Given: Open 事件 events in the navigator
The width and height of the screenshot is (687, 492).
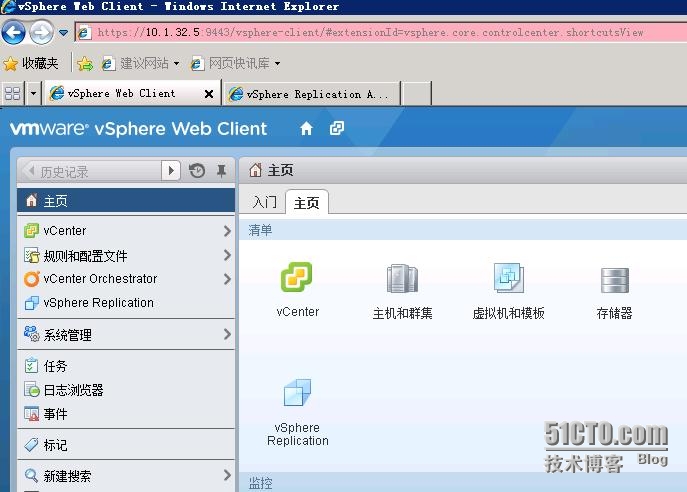Looking at the screenshot, I should [x=55, y=414].
